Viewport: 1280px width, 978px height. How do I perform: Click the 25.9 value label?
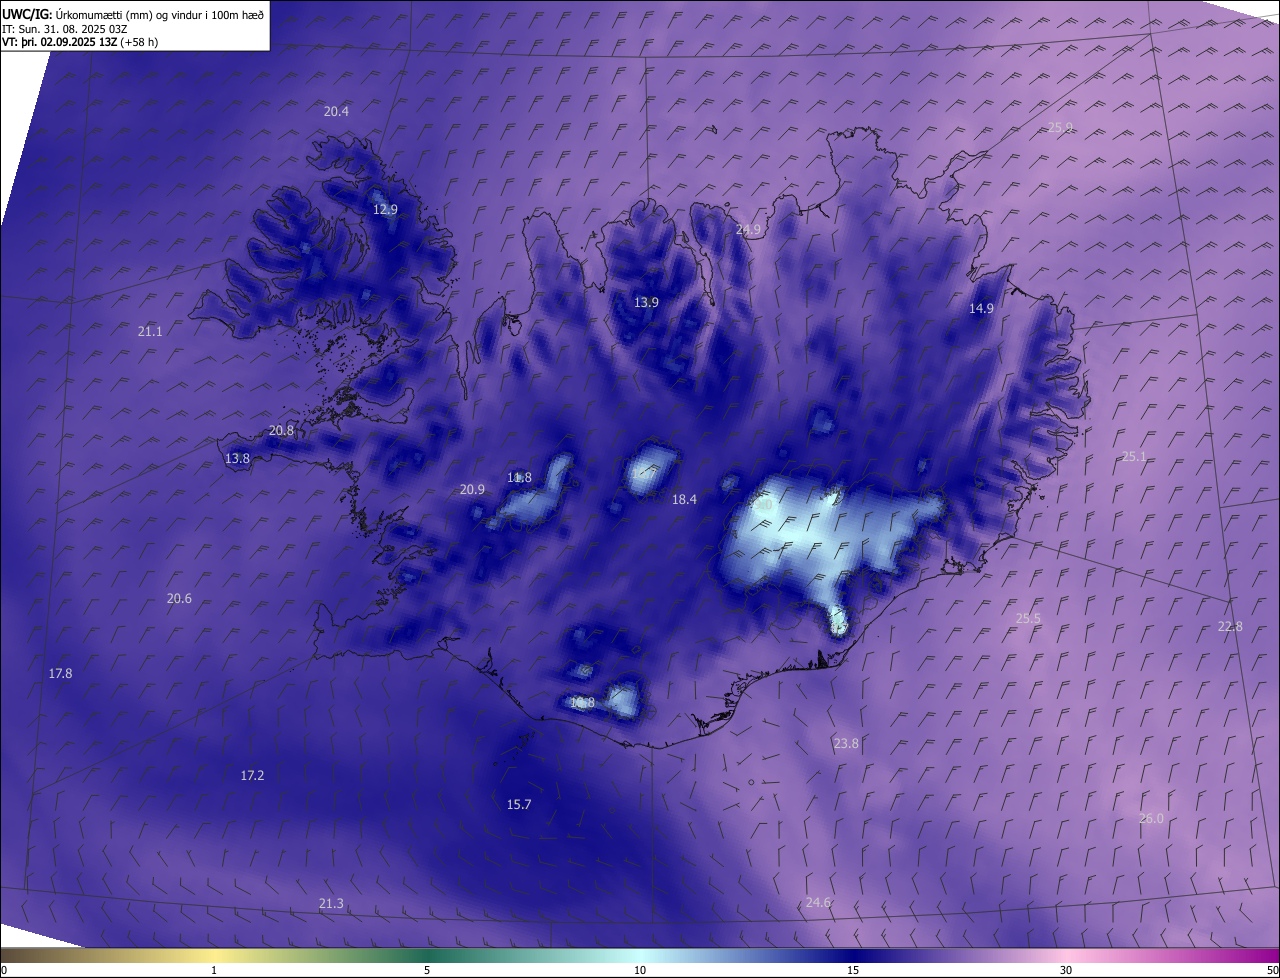pos(1060,127)
